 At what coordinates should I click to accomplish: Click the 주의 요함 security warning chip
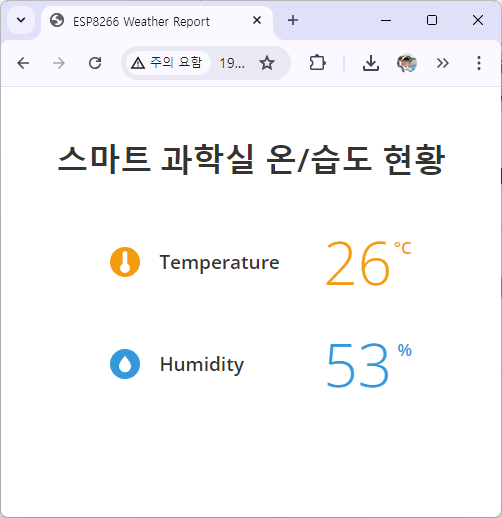pyautogui.click(x=168, y=63)
